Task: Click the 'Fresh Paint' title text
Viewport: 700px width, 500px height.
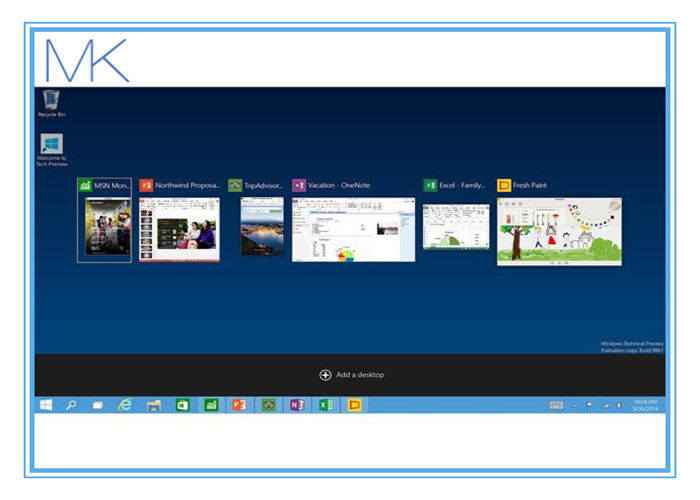Action: 529,185
